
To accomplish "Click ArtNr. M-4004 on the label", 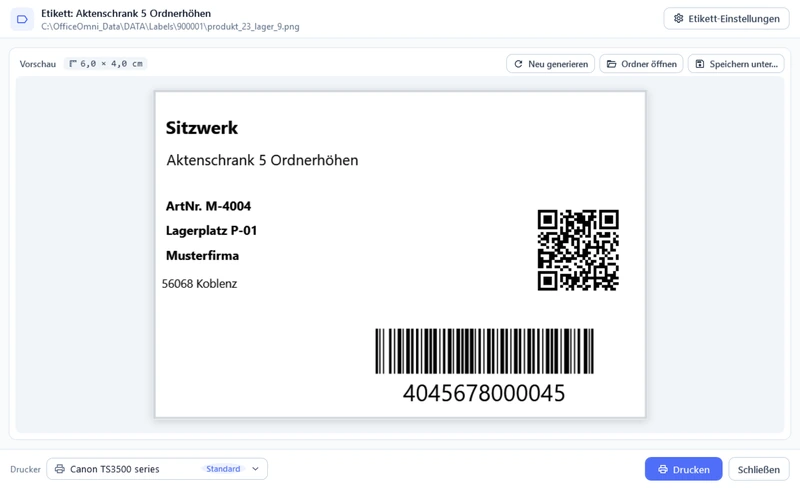I will tap(208, 206).
